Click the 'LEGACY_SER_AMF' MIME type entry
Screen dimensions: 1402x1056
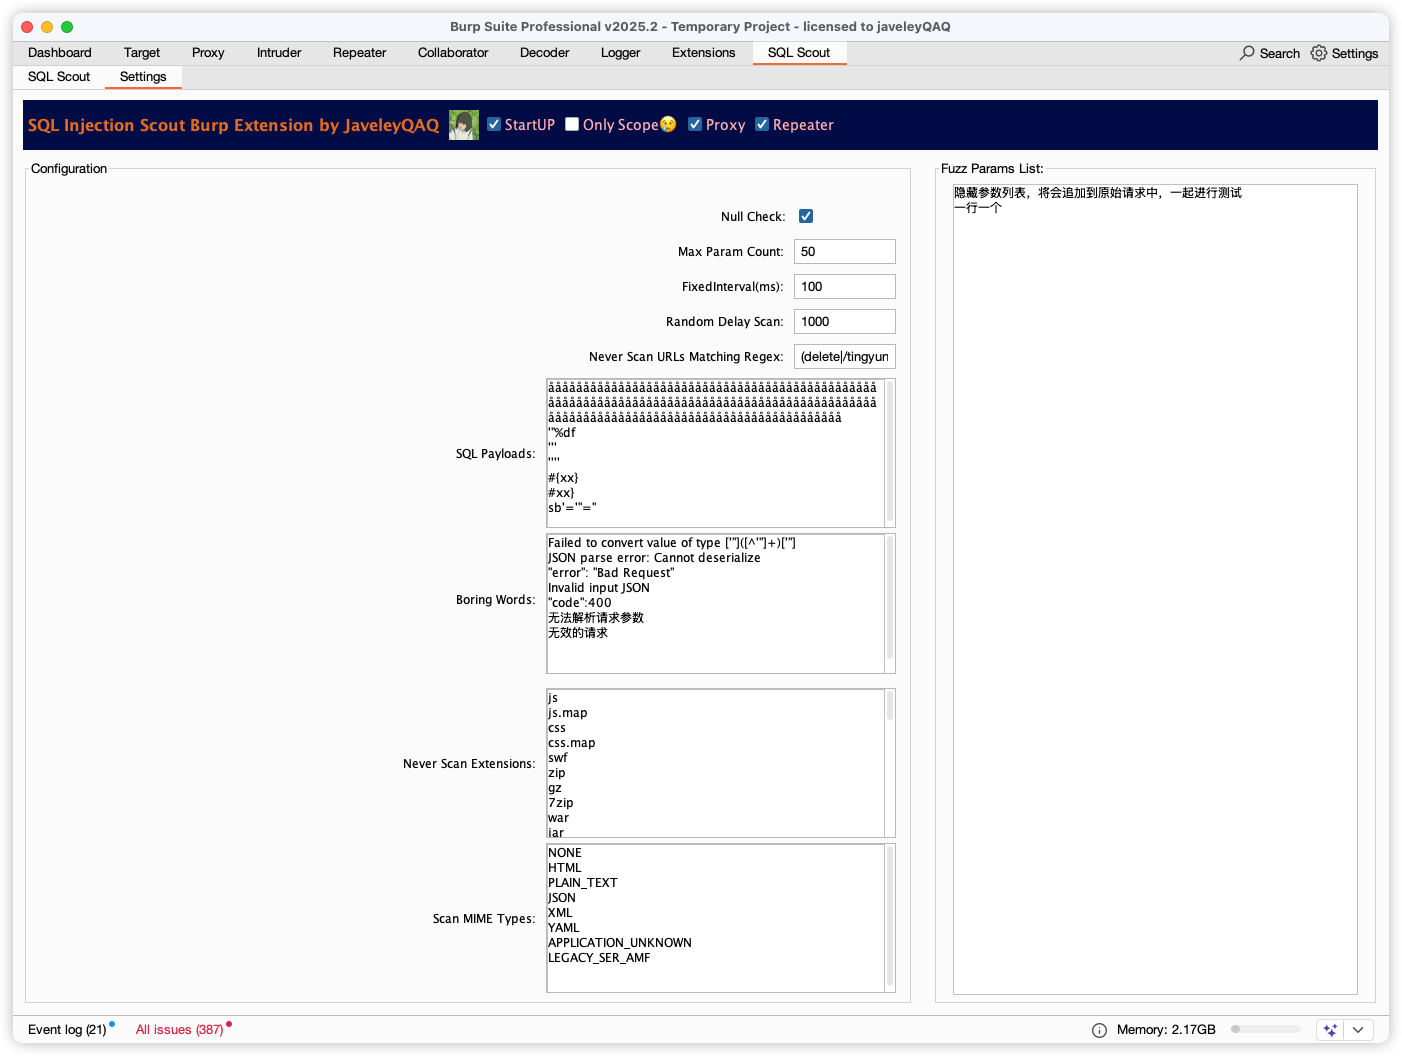(599, 958)
